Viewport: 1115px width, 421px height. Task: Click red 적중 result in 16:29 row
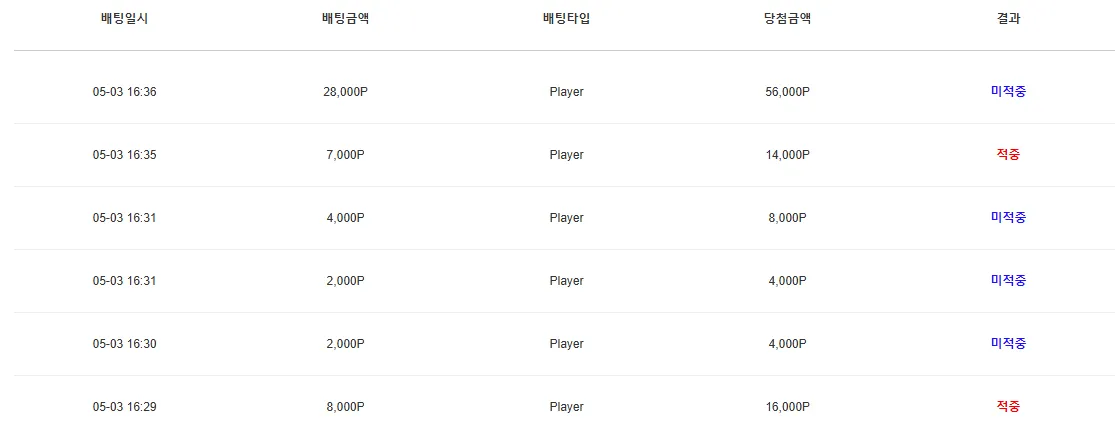point(1008,406)
